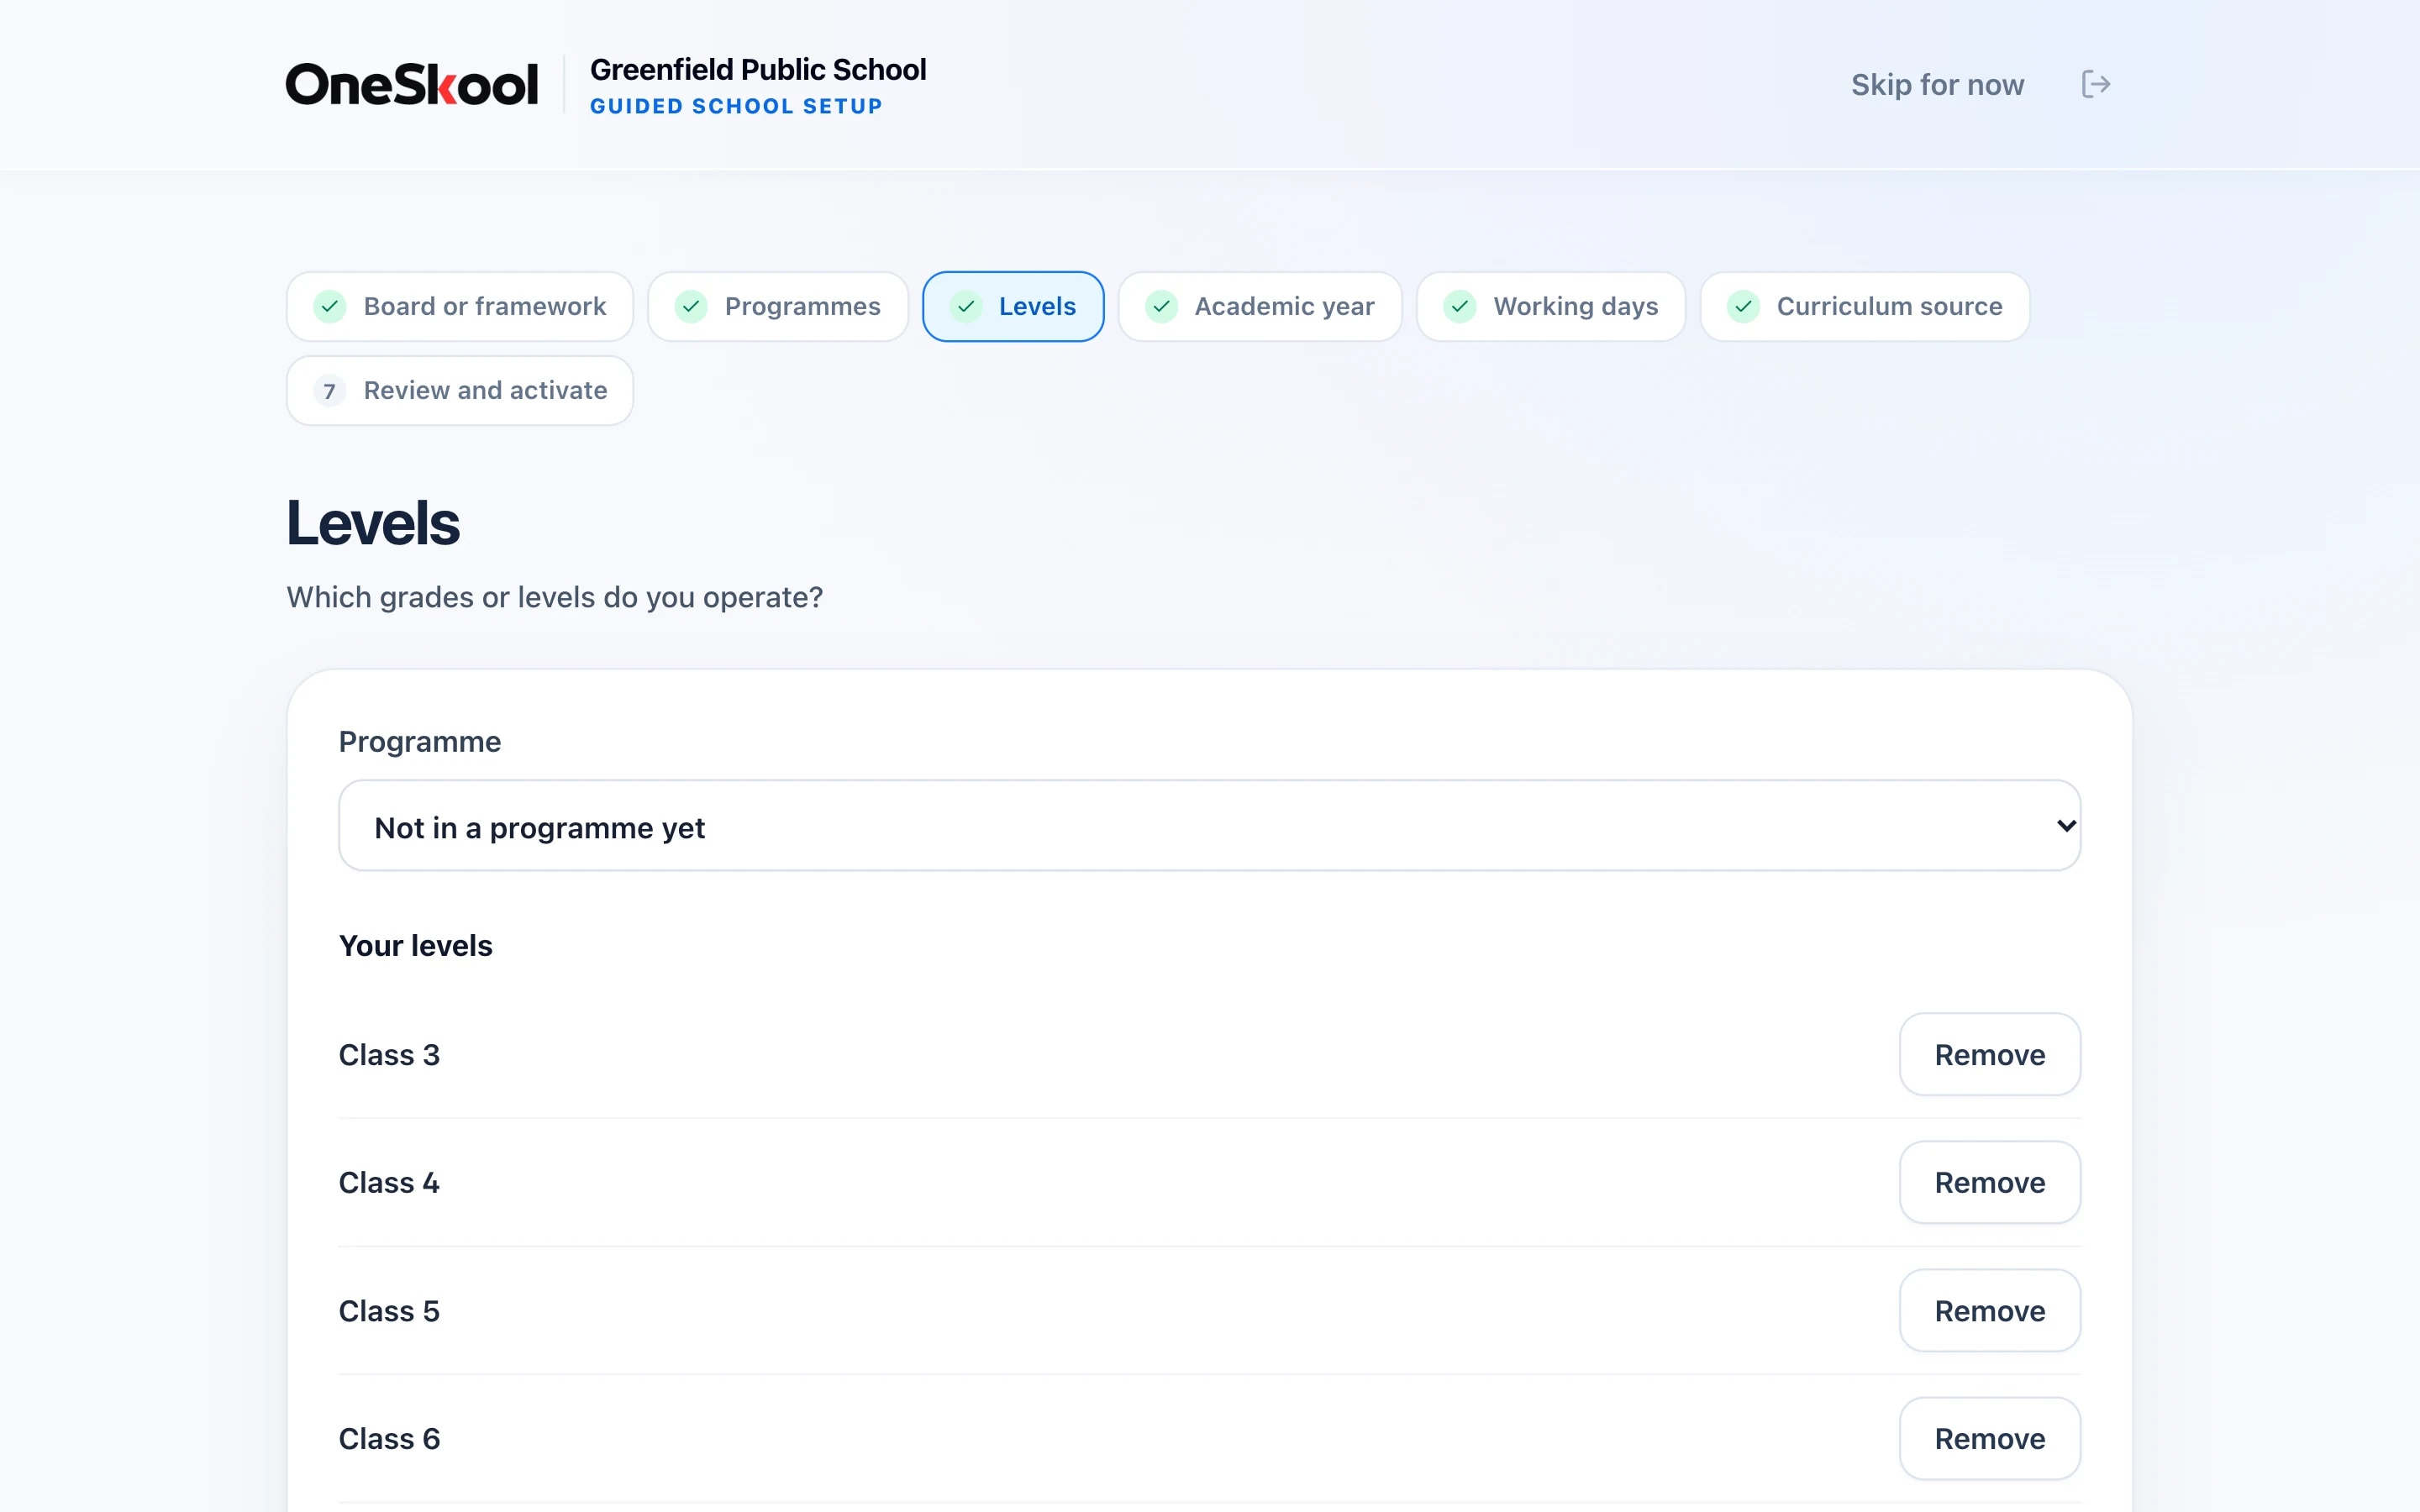Click the Programmes step checkmark icon
Viewport: 2420px width, 1512px height.
pos(691,306)
